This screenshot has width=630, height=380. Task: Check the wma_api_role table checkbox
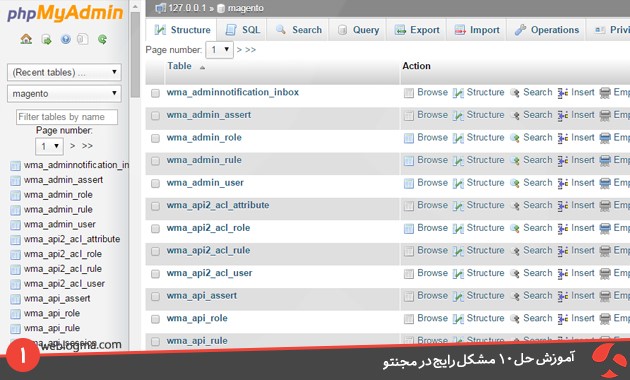[x=155, y=319]
